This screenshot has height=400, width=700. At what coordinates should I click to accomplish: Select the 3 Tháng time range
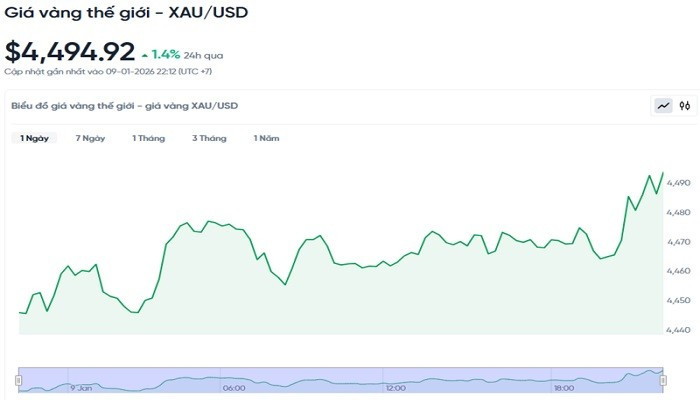[209, 138]
